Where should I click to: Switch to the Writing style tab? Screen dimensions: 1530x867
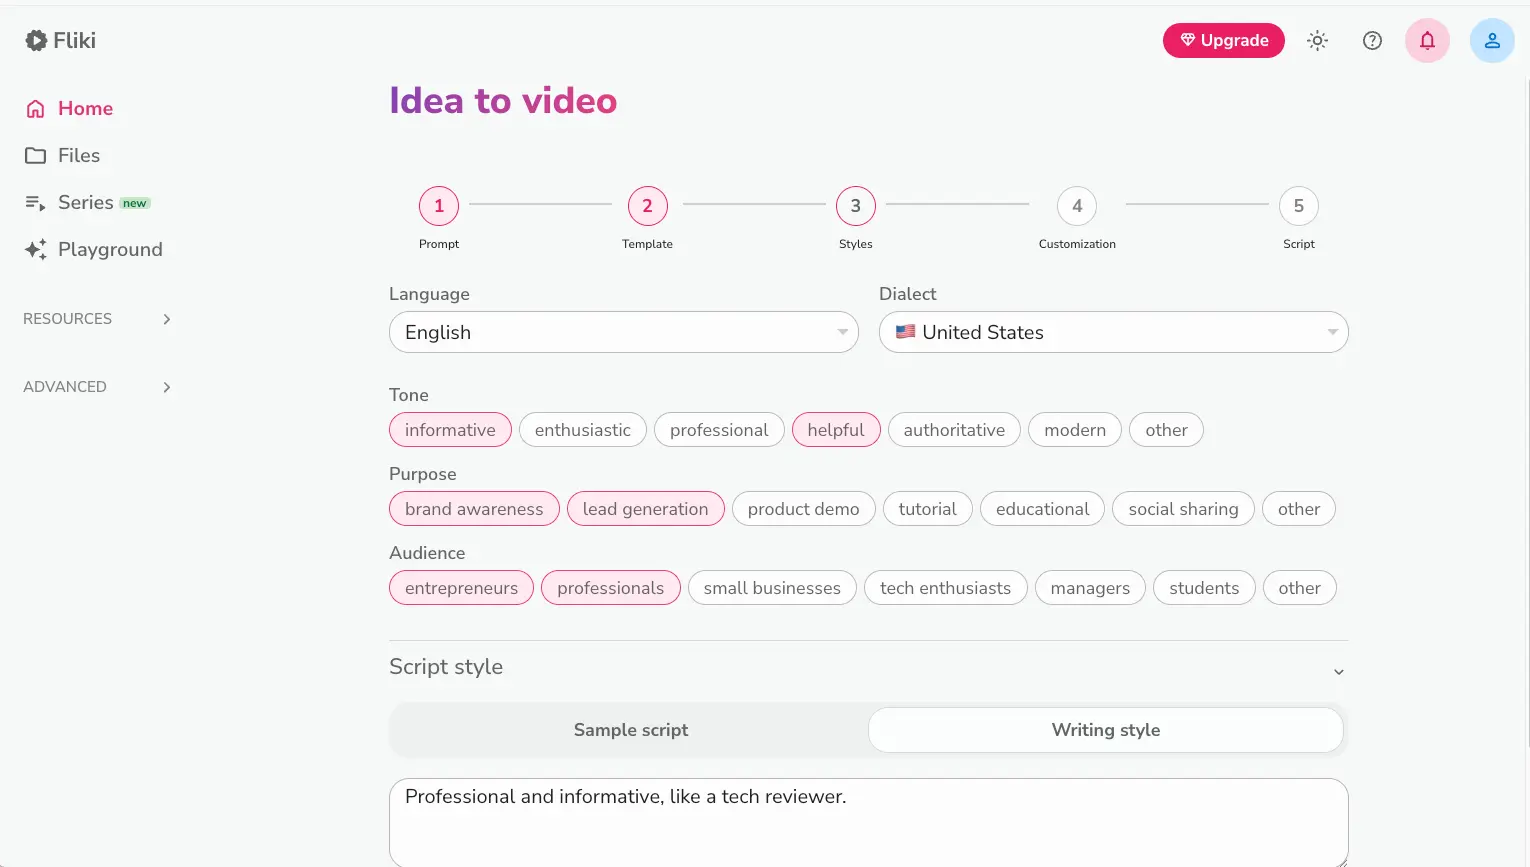tap(1105, 730)
